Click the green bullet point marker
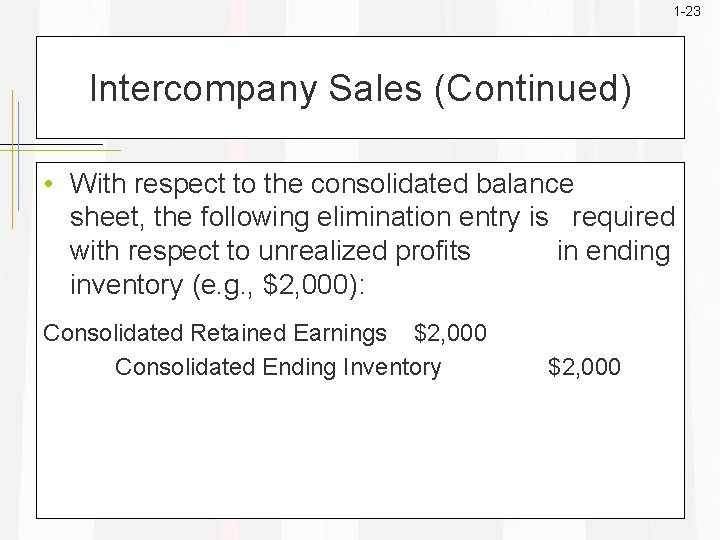 (x=49, y=185)
